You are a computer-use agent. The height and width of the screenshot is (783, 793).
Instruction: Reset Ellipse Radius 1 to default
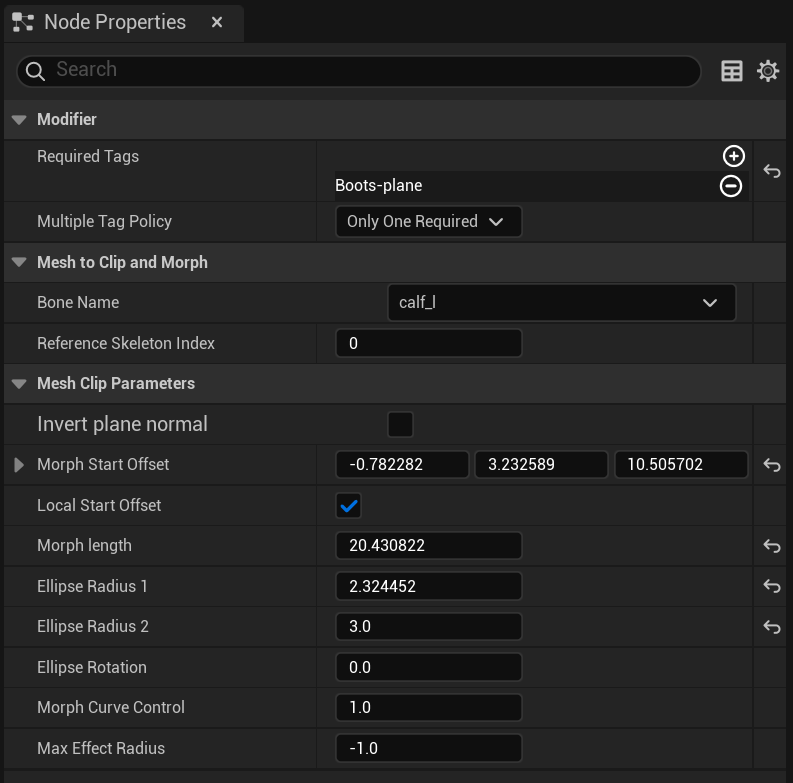click(772, 586)
